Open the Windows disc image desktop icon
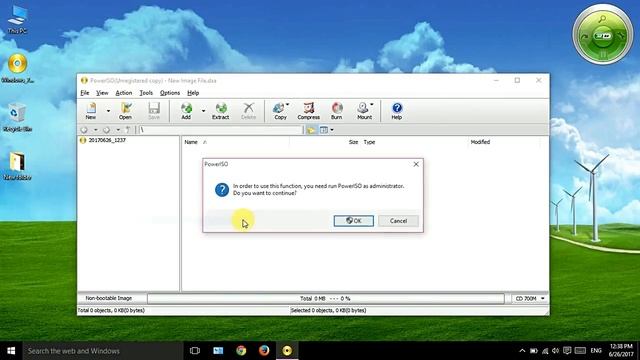This screenshot has width=640, height=360. [17, 69]
